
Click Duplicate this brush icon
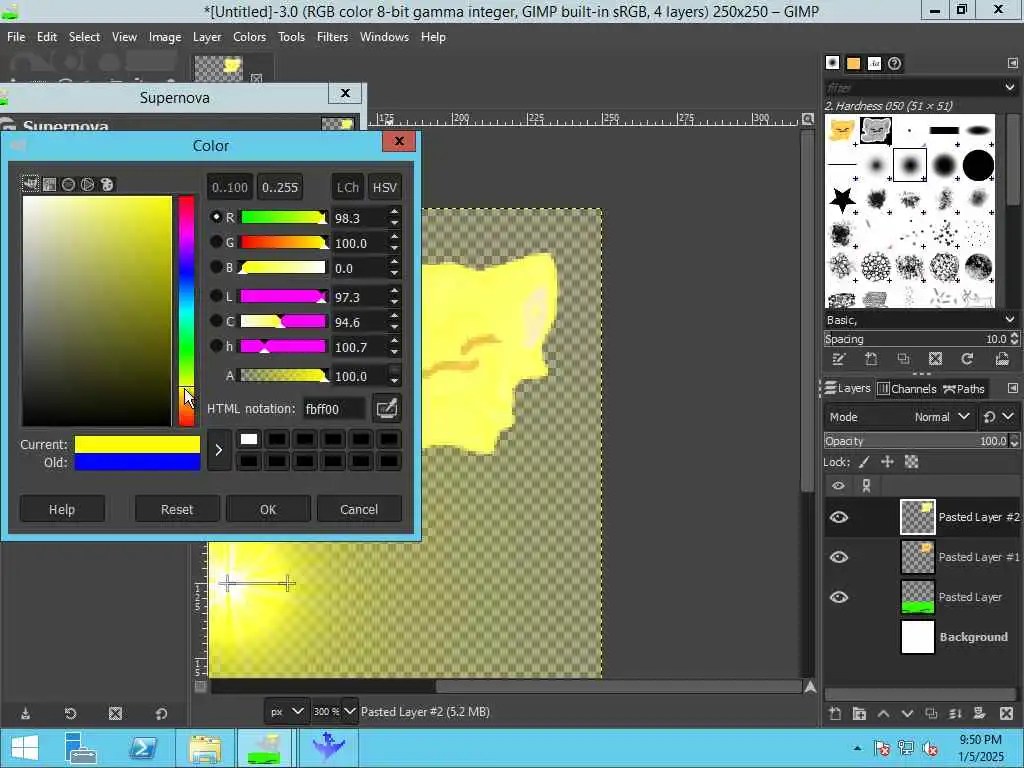point(903,359)
